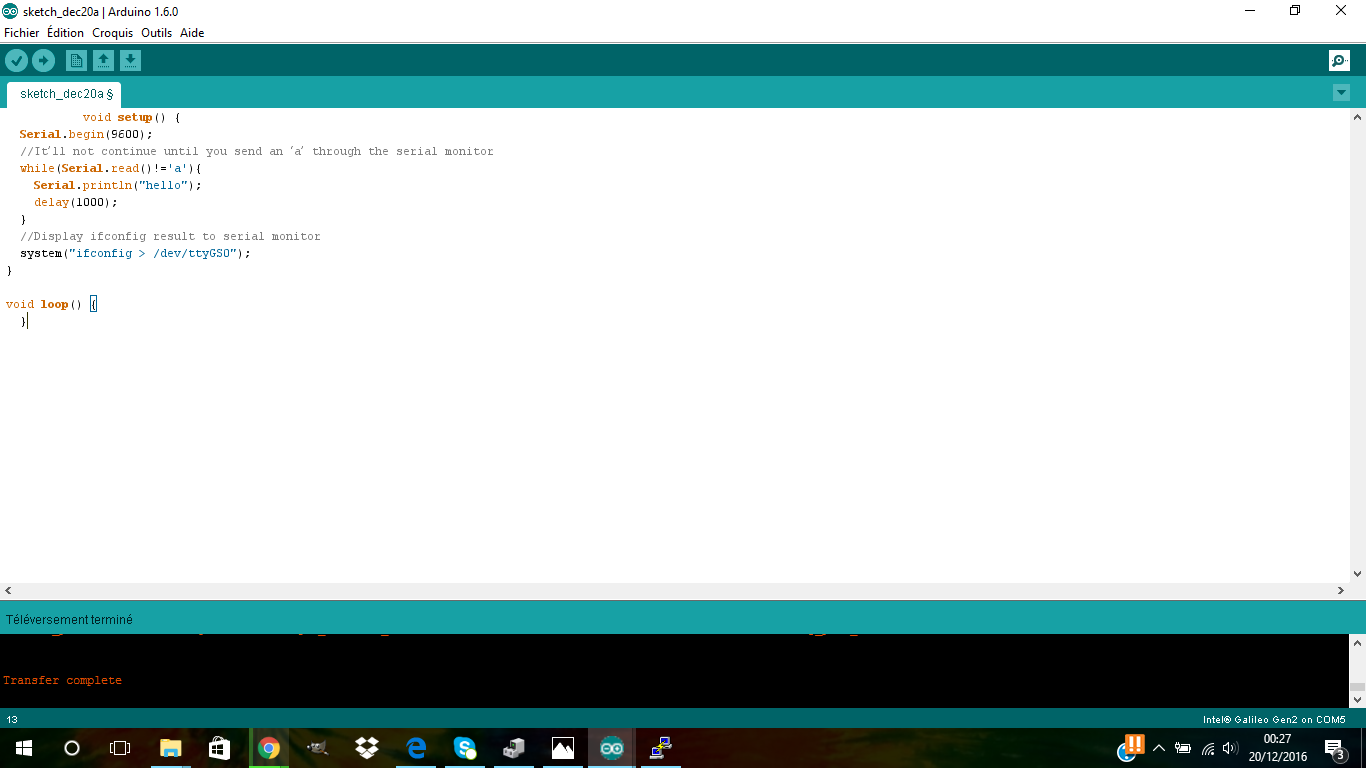The width and height of the screenshot is (1366, 768).
Task: Open the Fichier menu
Action: pos(21,33)
